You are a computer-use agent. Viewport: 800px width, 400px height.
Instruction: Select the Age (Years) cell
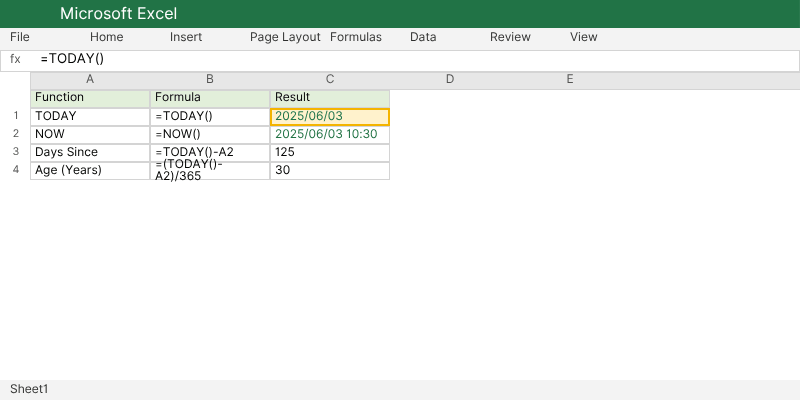click(x=90, y=170)
